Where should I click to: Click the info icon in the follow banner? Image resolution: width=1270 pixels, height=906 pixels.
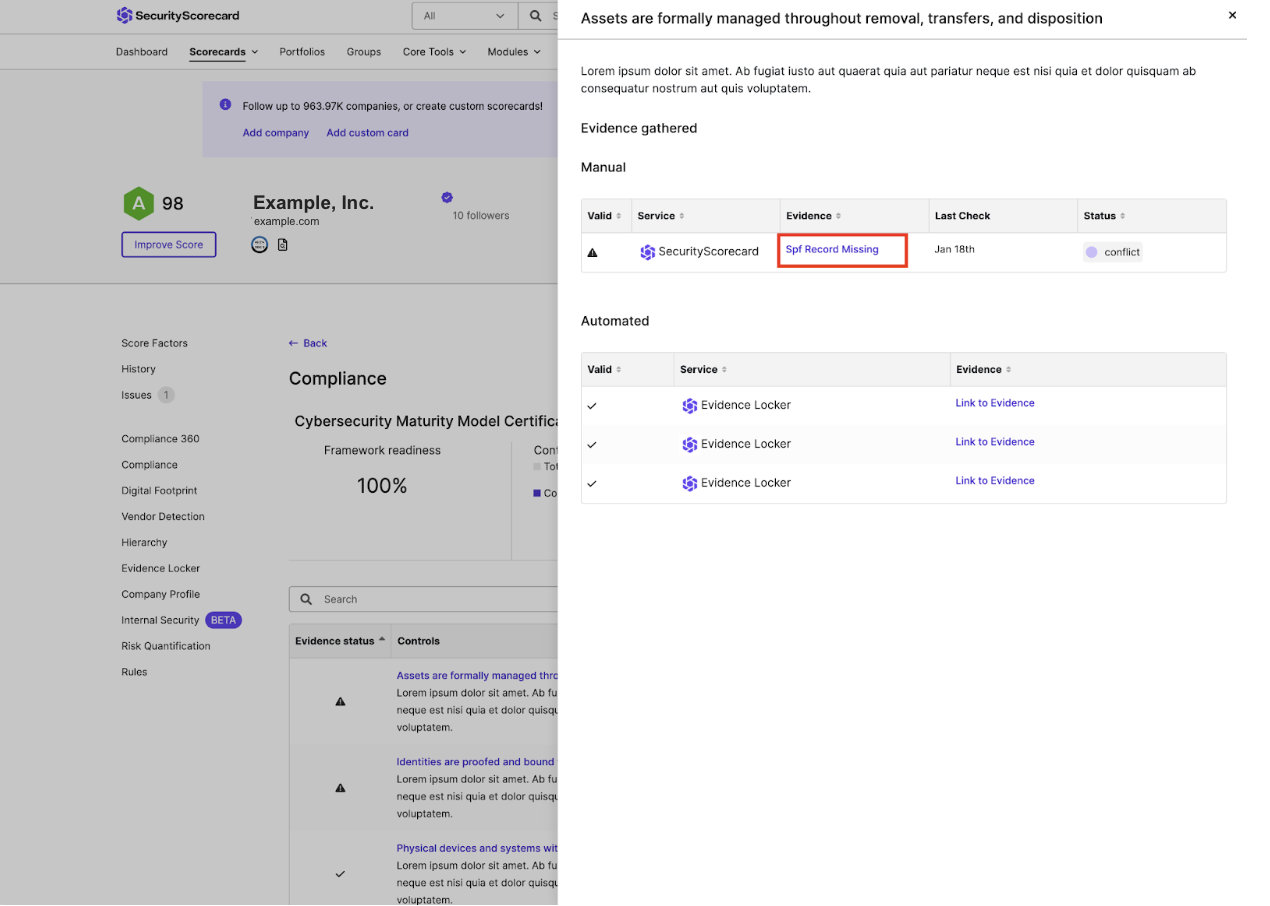click(225, 105)
